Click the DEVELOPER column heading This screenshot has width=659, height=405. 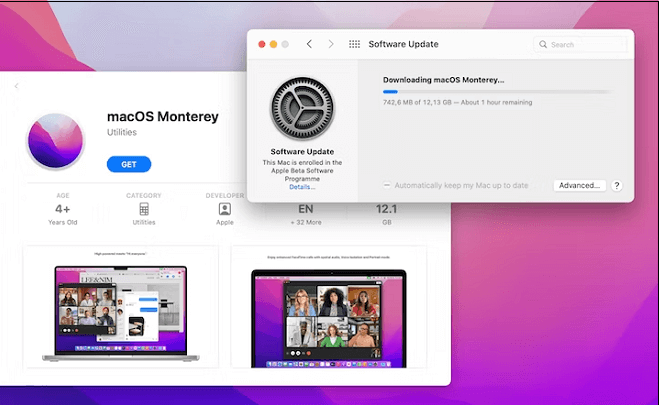click(224, 195)
